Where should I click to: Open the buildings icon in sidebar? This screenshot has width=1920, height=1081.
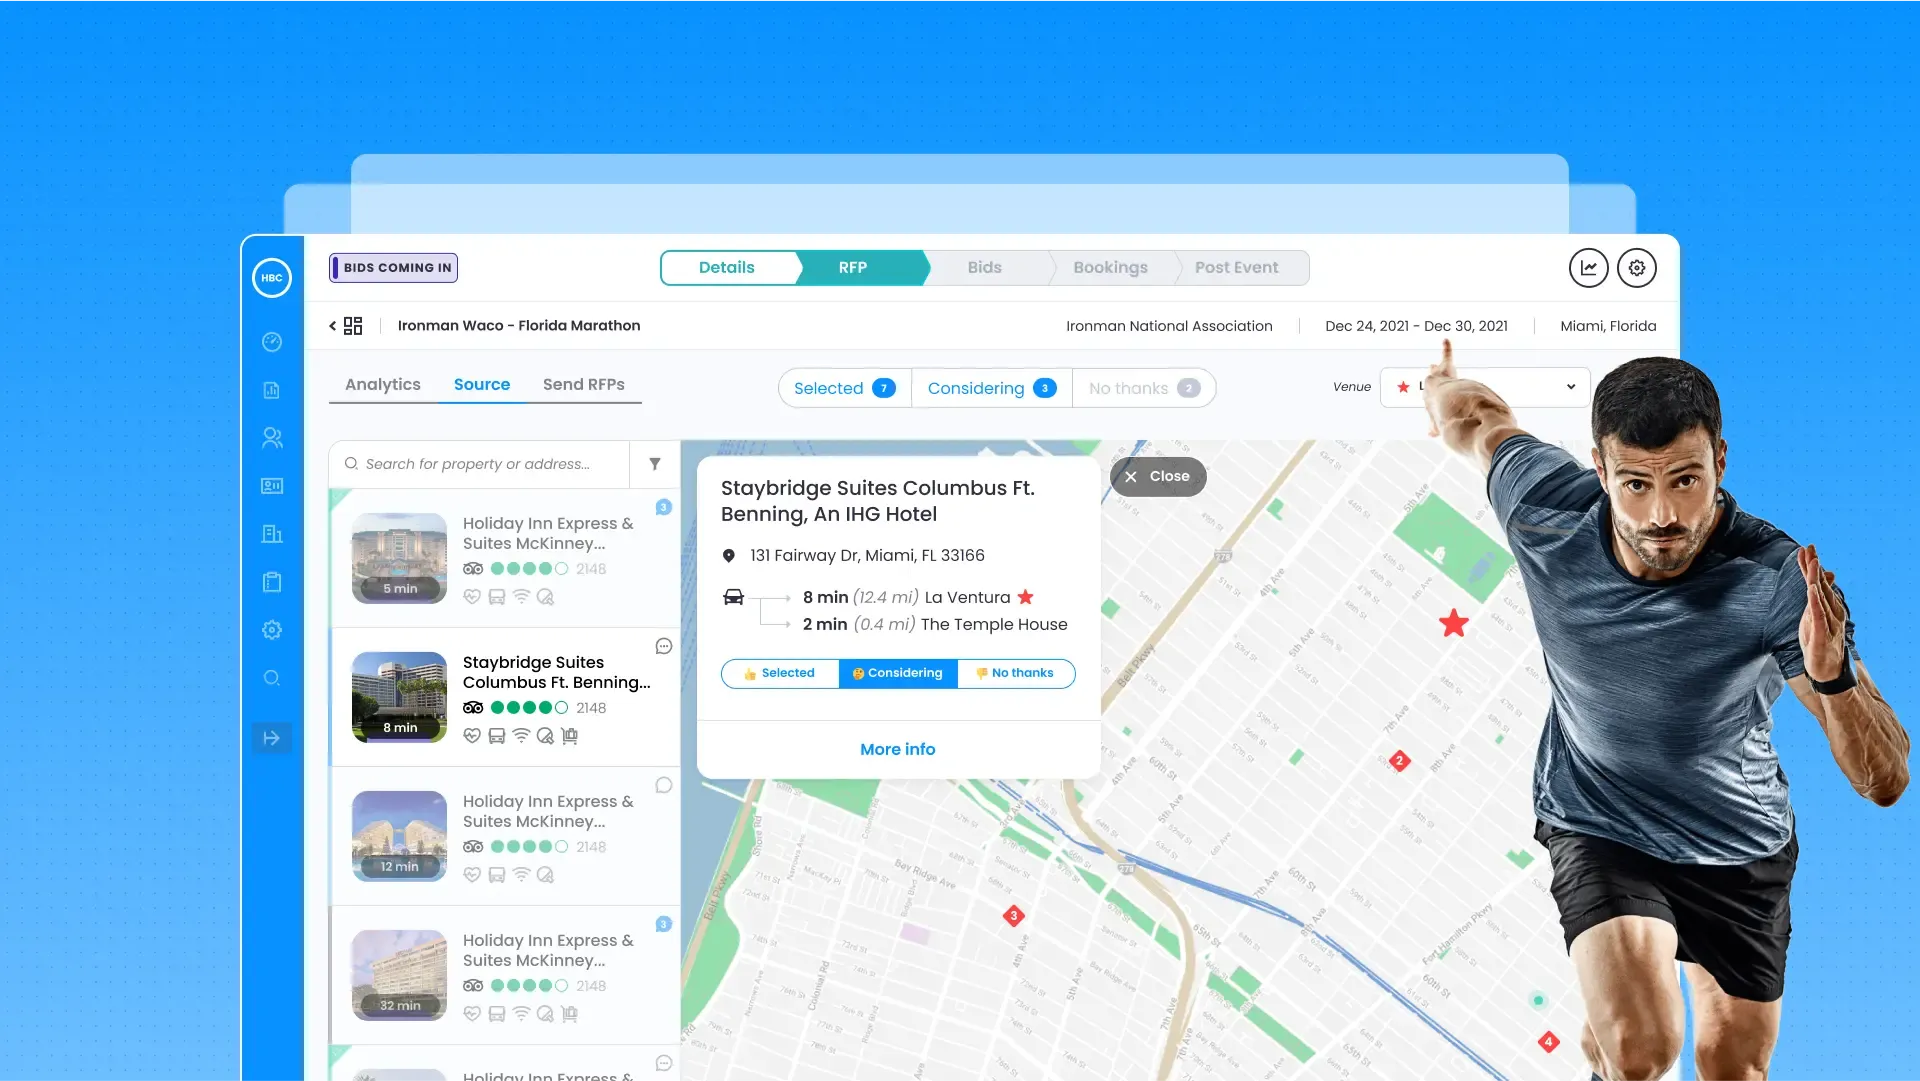(272, 534)
